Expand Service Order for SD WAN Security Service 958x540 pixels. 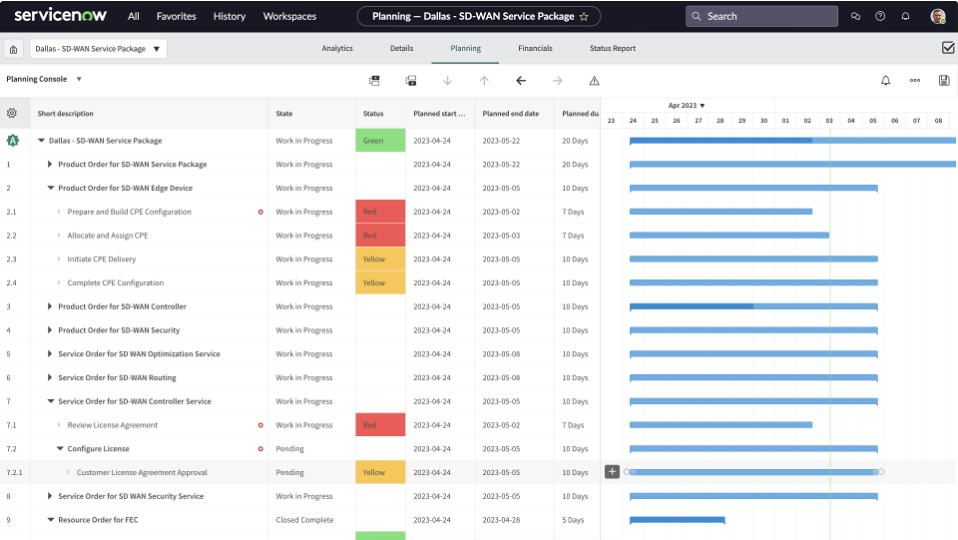pos(49,496)
